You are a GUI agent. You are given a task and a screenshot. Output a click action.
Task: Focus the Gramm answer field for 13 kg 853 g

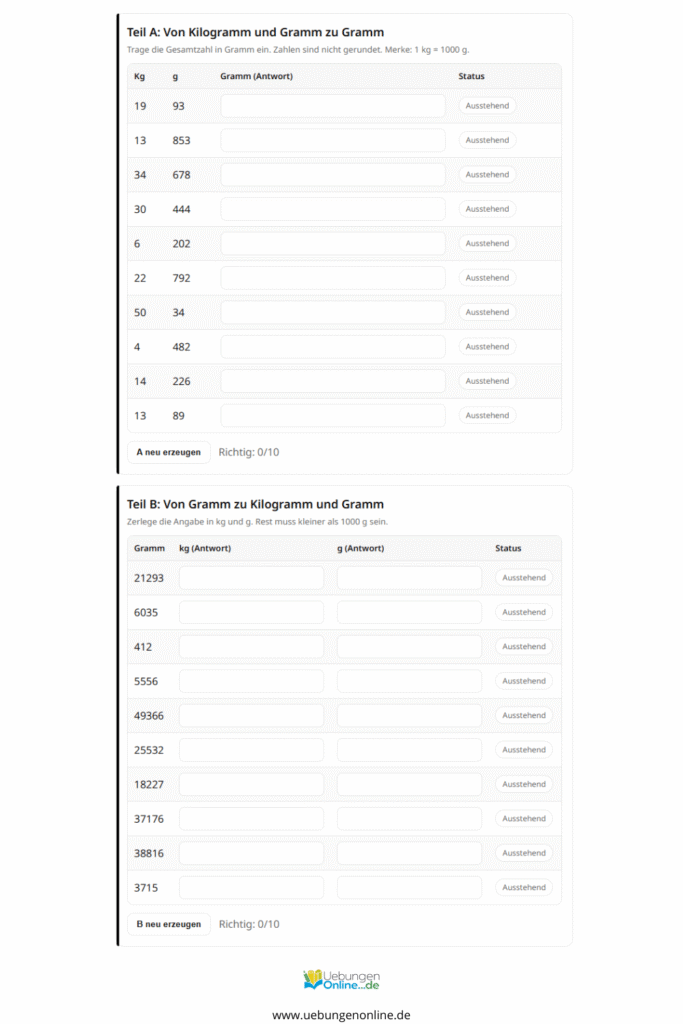pyautogui.click(x=333, y=140)
